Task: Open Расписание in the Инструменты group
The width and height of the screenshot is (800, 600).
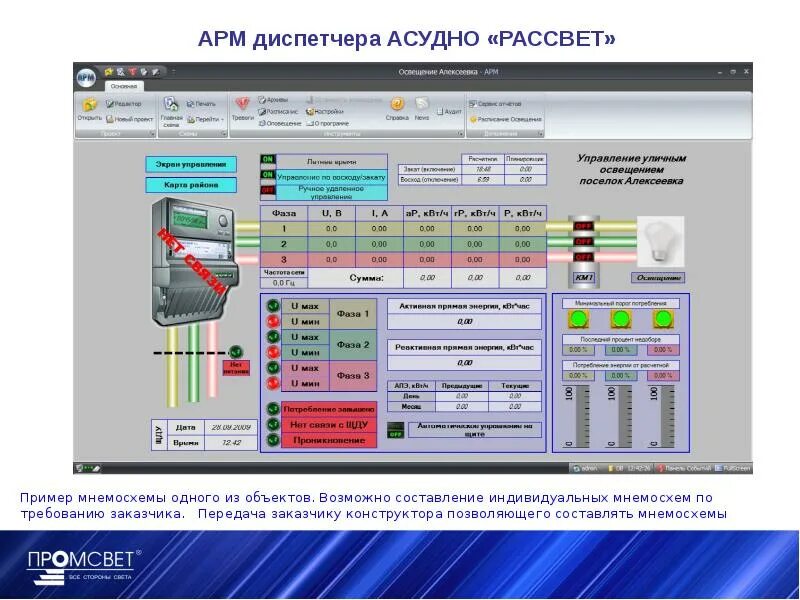Action: pyautogui.click(x=278, y=111)
